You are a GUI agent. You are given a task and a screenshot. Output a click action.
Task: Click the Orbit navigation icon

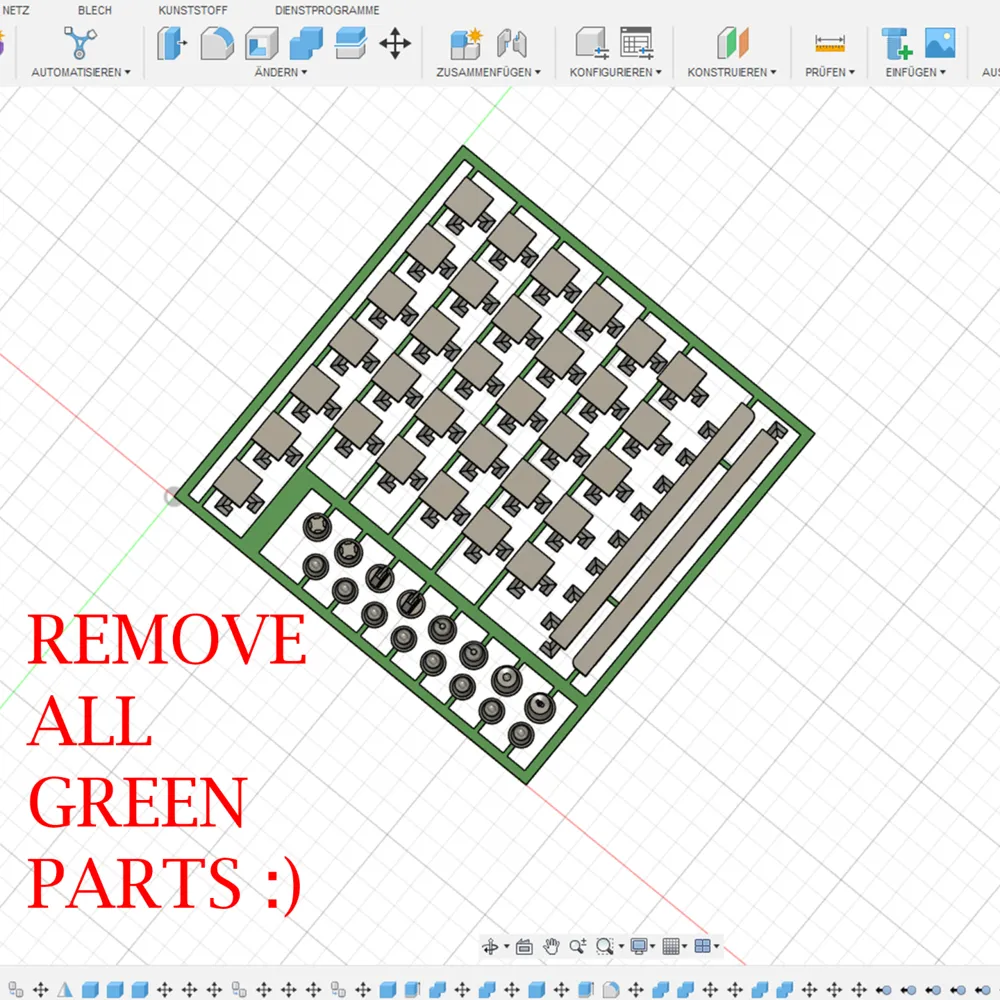pyautogui.click(x=490, y=946)
